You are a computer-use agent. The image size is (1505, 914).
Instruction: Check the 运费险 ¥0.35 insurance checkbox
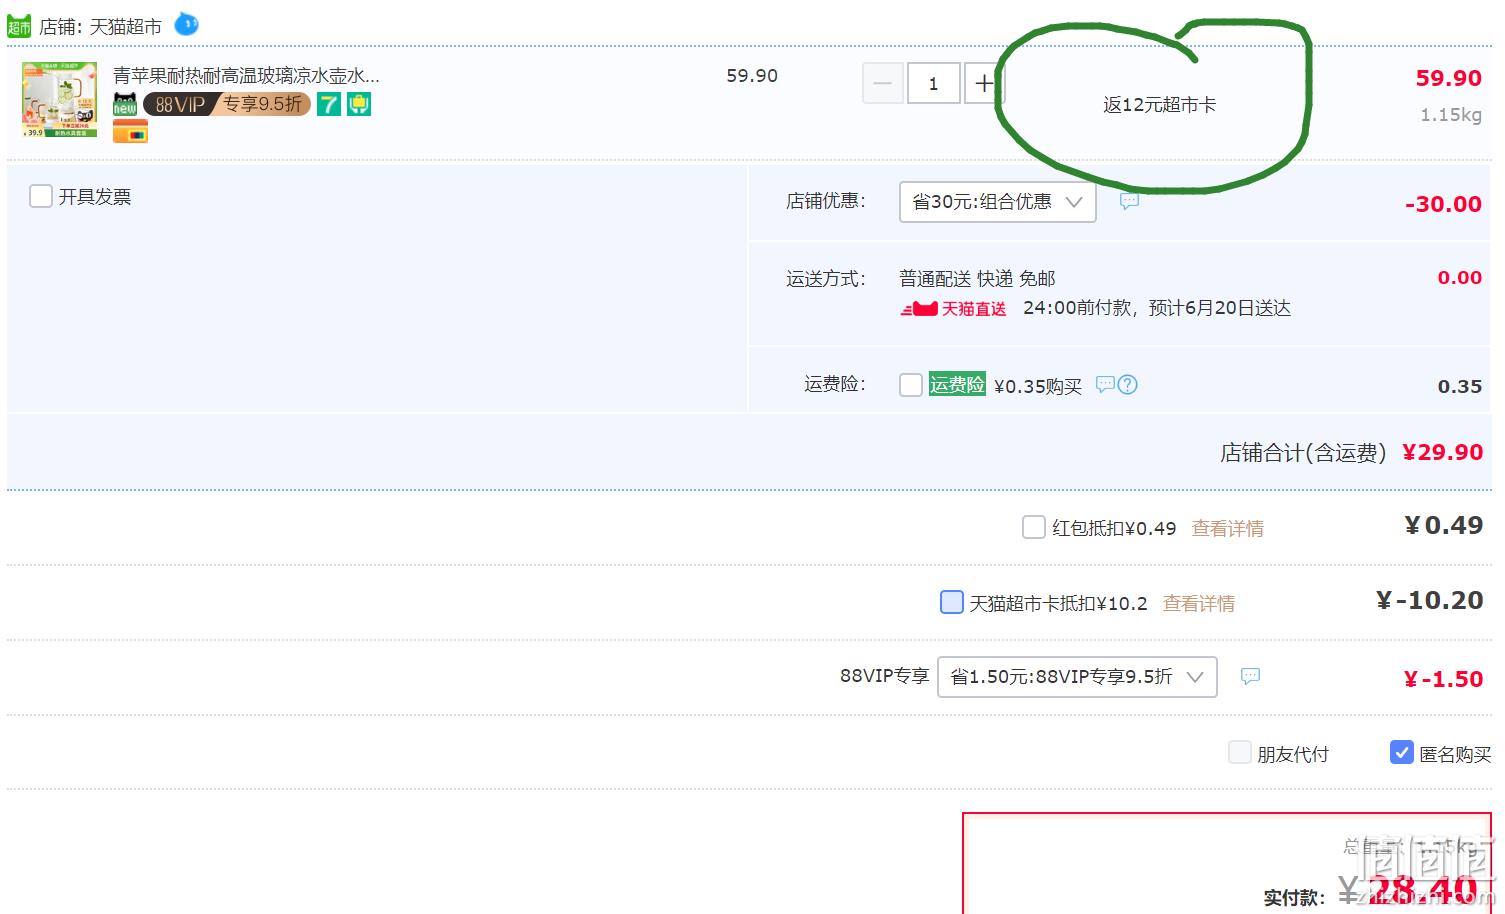point(911,385)
